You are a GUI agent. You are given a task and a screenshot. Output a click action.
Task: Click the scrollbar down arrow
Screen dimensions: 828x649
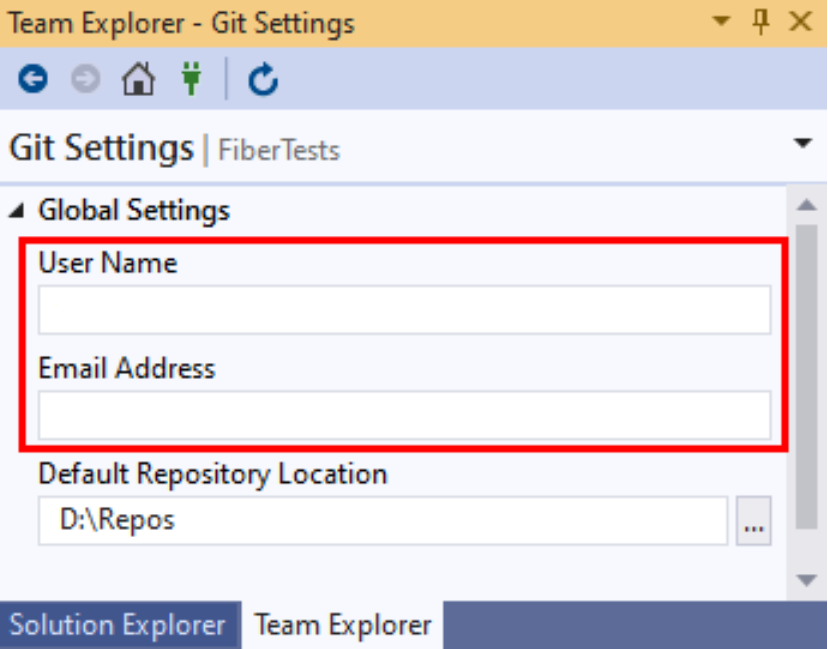pos(806,578)
